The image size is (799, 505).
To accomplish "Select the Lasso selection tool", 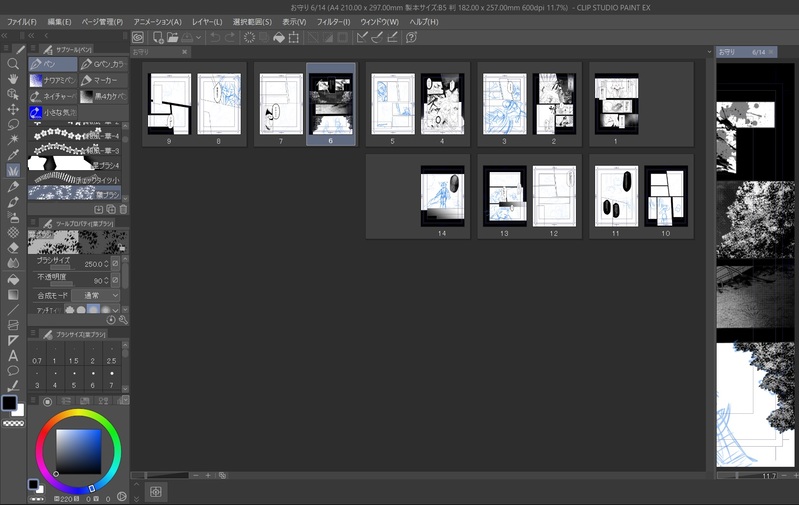I will pyautogui.click(x=13, y=124).
